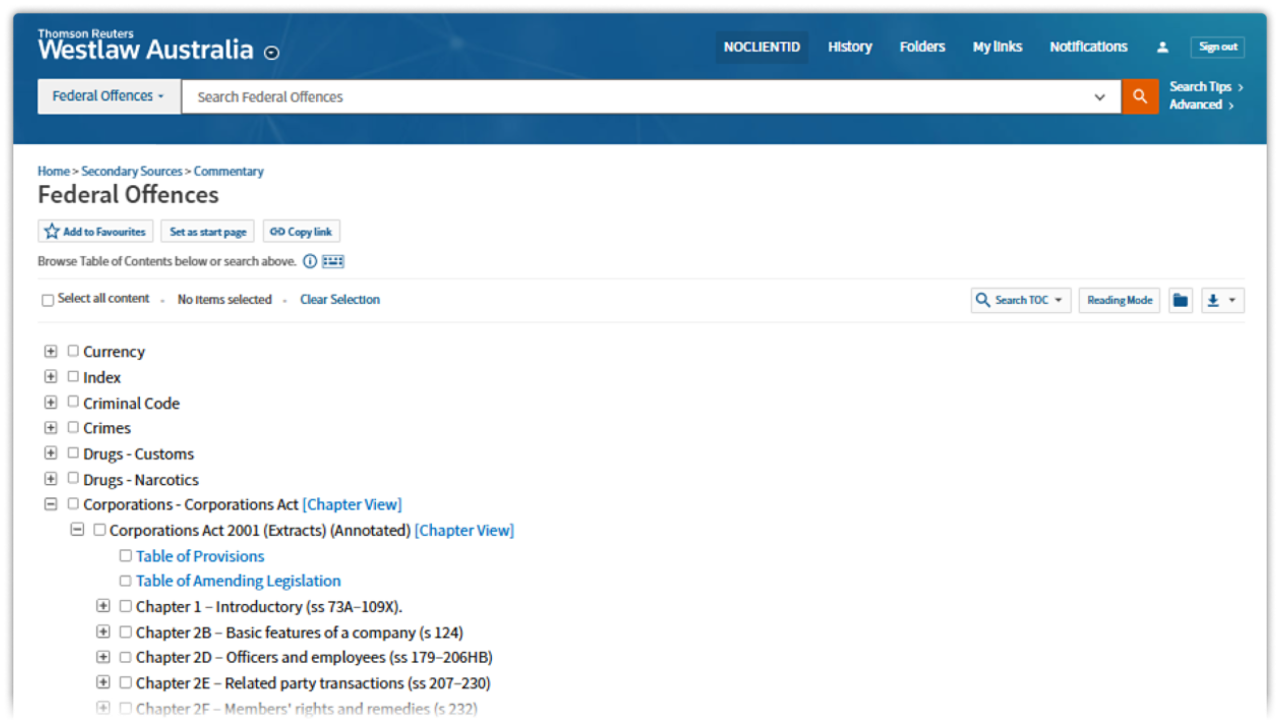
Task: Expand Chapter 2D Officers and employees
Action: point(103,657)
